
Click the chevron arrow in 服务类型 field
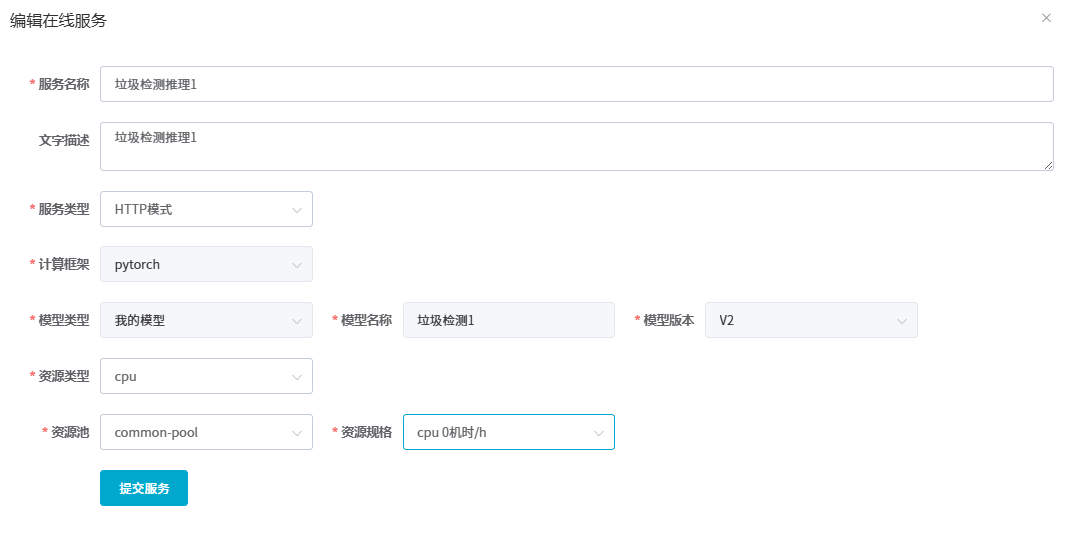(x=297, y=210)
